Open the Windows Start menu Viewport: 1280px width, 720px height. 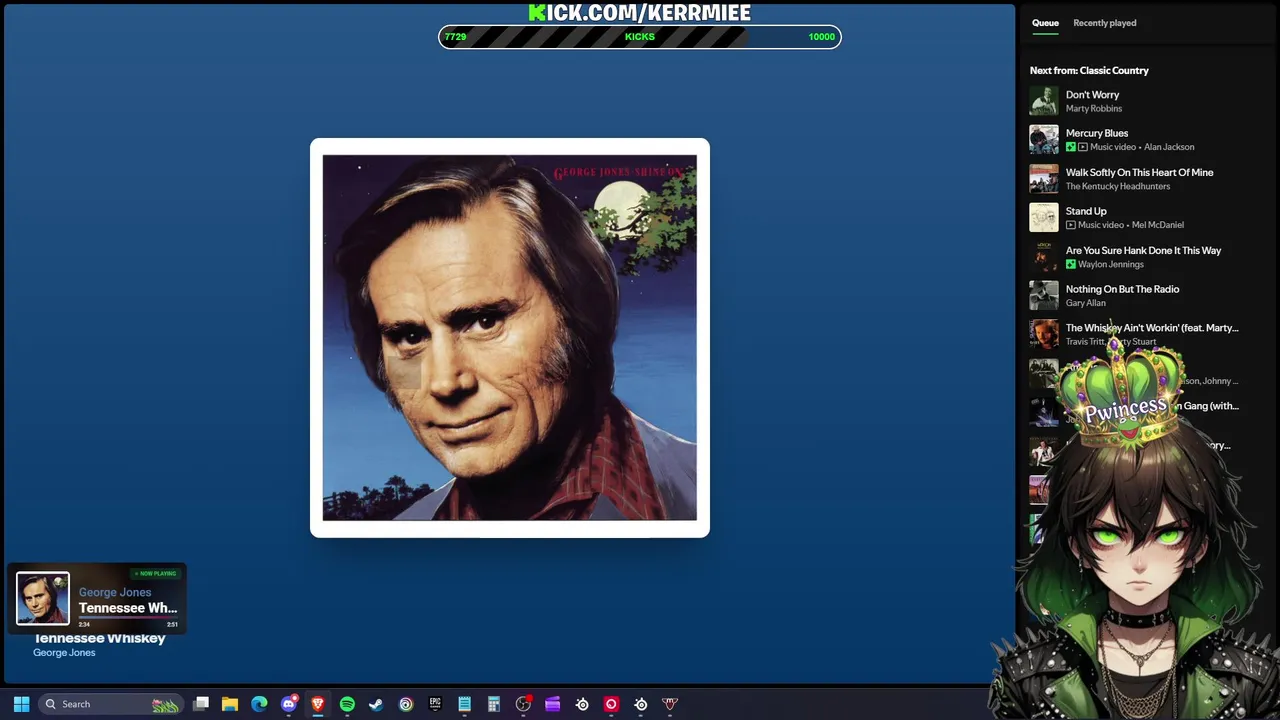(x=21, y=704)
